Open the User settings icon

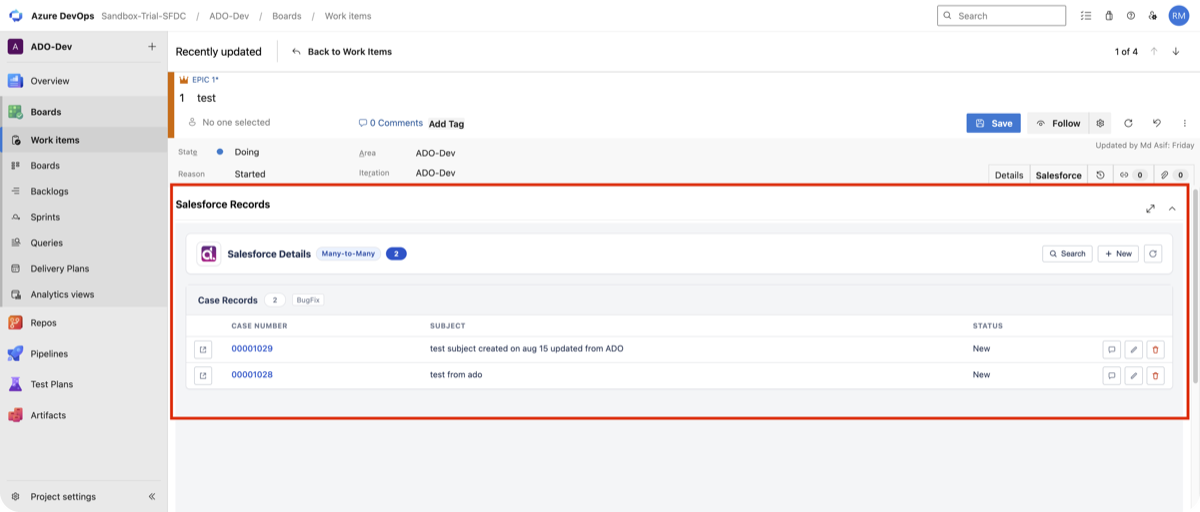pyautogui.click(x=1153, y=16)
